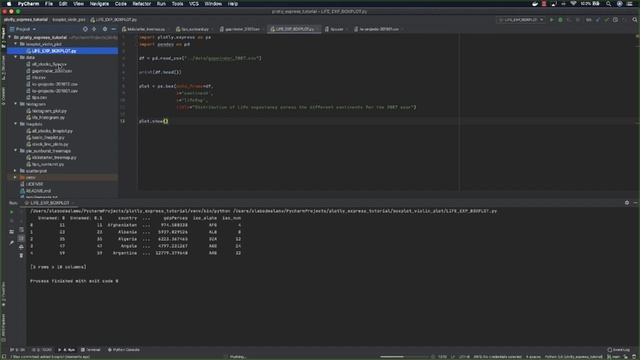This screenshot has height=360, width=640.
Task: Open Run panel layout options icon
Action: 11,232
